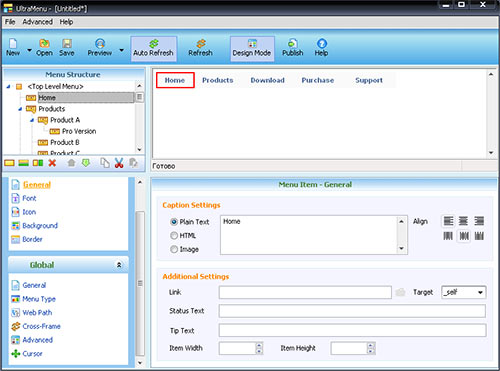
Task: Create a new menu with New icon
Action: point(13,48)
